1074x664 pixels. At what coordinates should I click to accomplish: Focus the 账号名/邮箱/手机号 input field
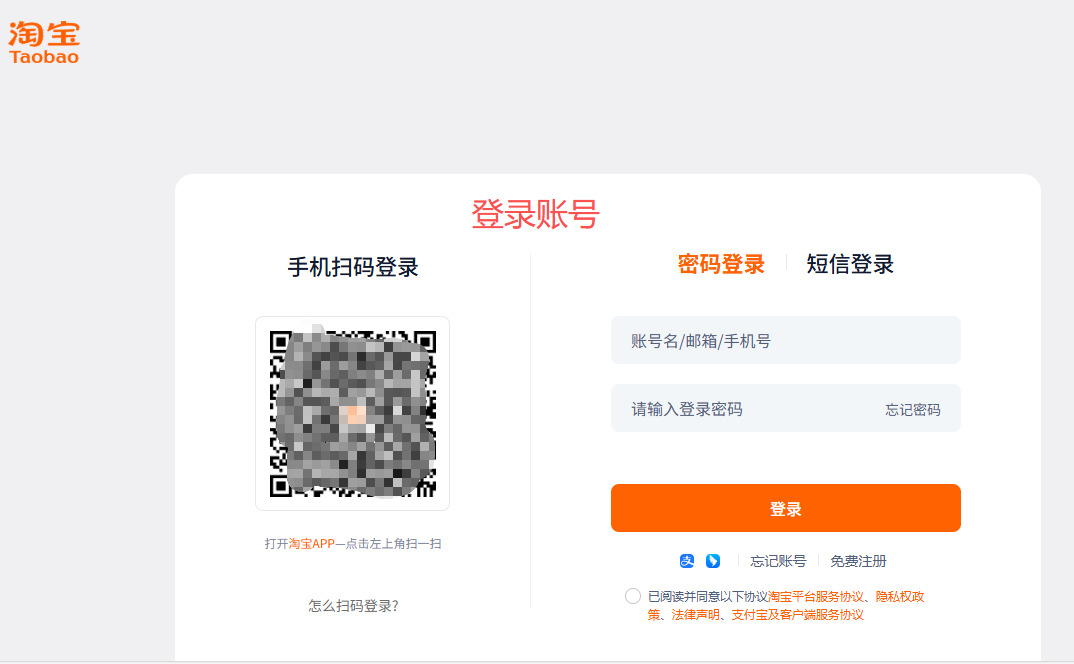[x=786, y=341]
